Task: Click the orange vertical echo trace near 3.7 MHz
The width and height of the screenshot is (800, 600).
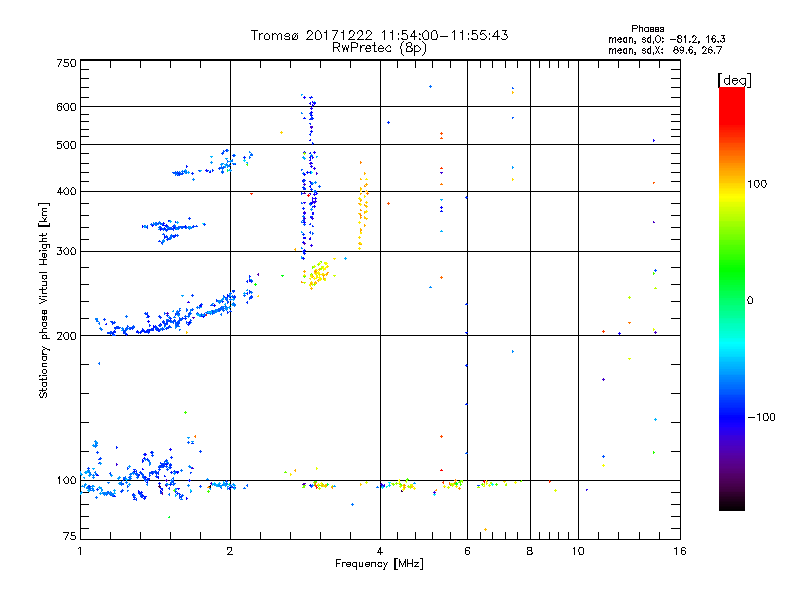Action: [x=363, y=205]
